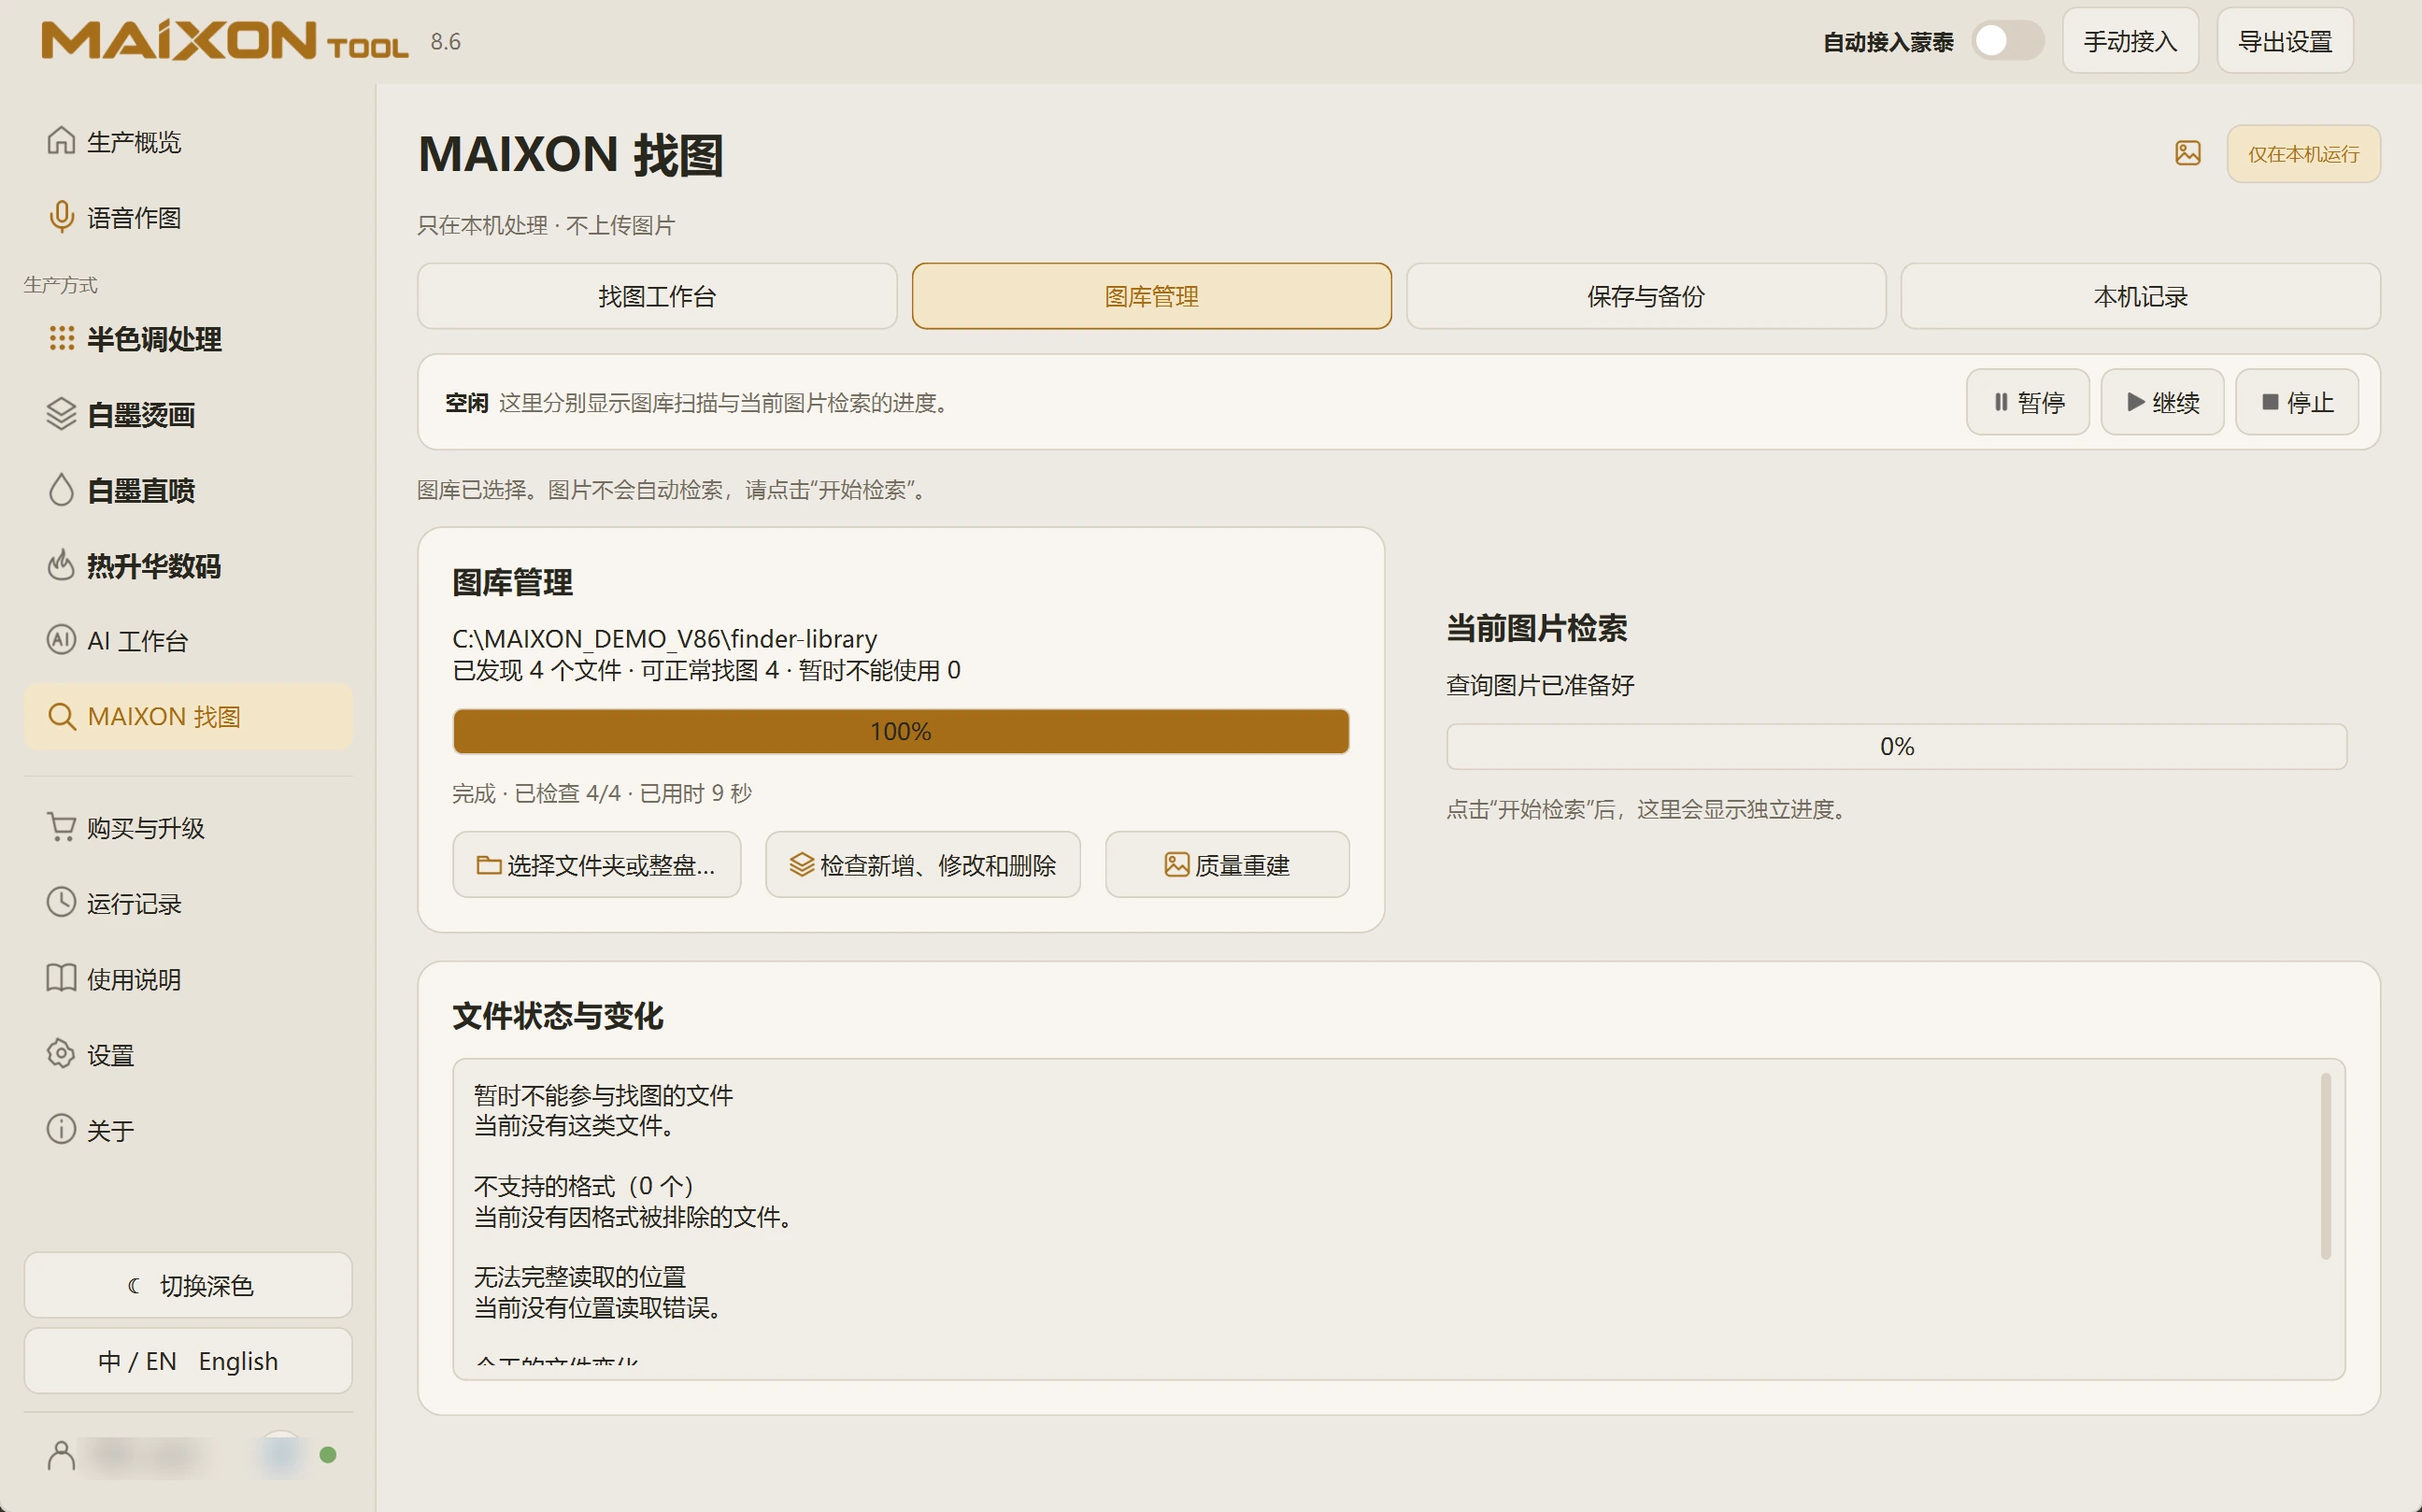The image size is (2422, 1512).
Task: Click image icon beside 仅在本机运行
Action: click(x=2188, y=153)
